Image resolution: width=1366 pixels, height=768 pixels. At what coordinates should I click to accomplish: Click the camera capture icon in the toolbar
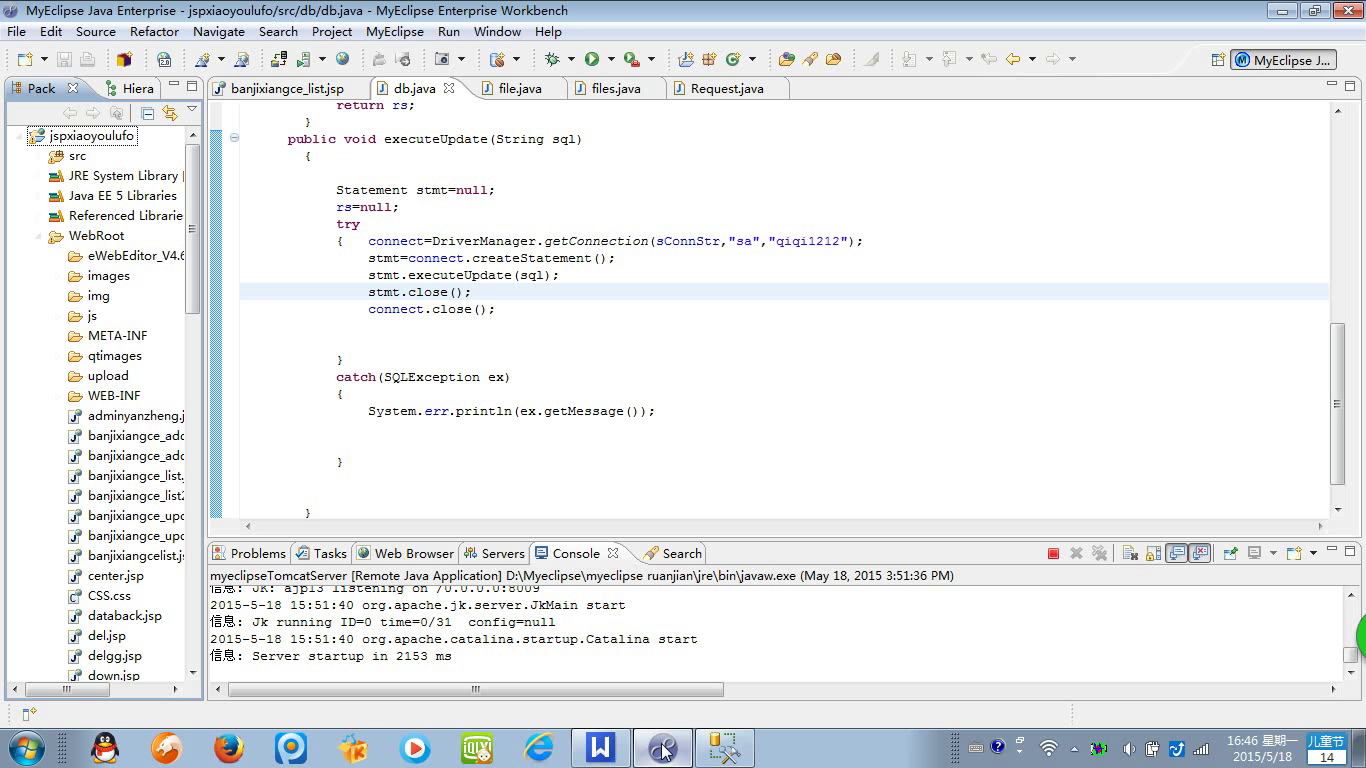[x=442, y=59]
